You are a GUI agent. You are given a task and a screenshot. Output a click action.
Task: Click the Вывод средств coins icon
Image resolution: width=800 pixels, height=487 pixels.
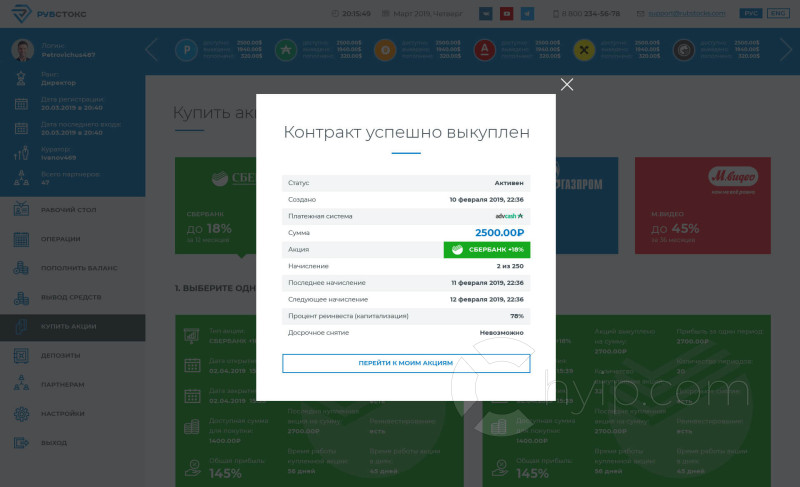pyautogui.click(x=21, y=297)
